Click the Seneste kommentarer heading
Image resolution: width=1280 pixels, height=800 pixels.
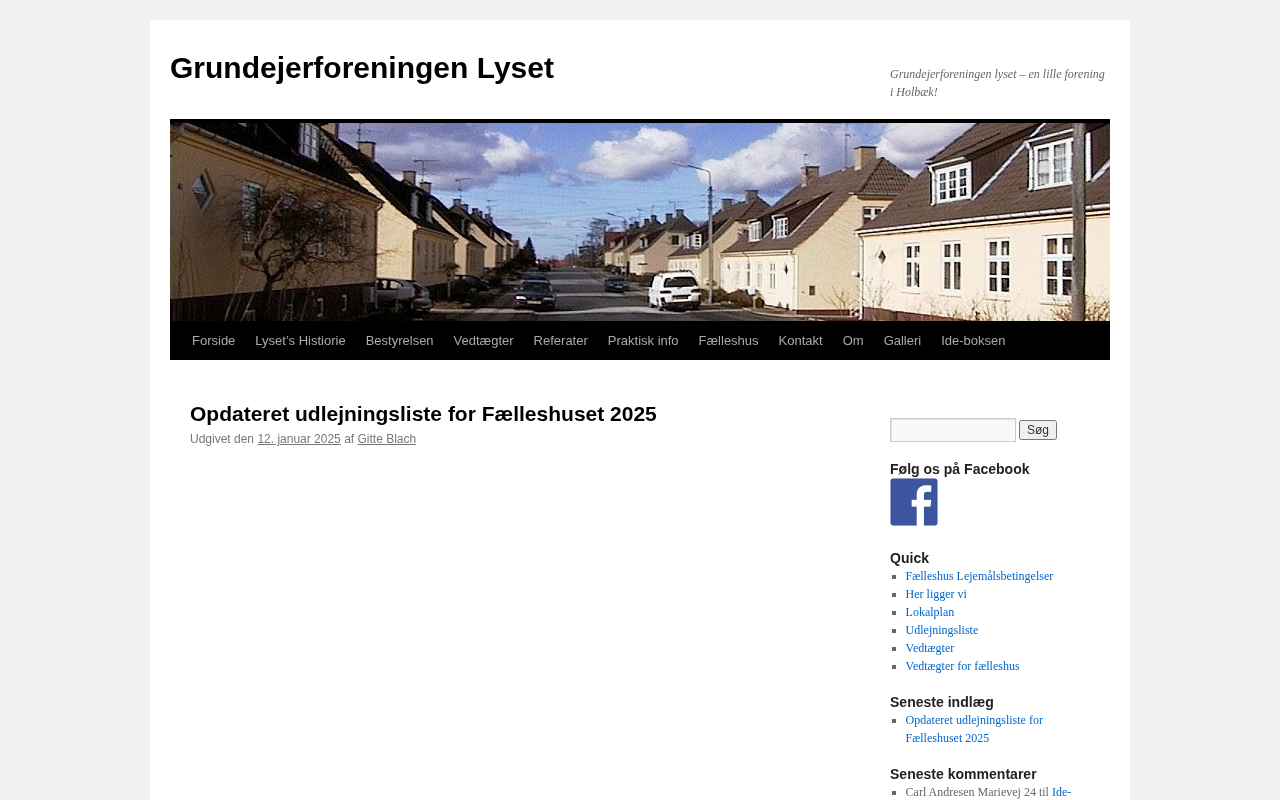coord(963,774)
